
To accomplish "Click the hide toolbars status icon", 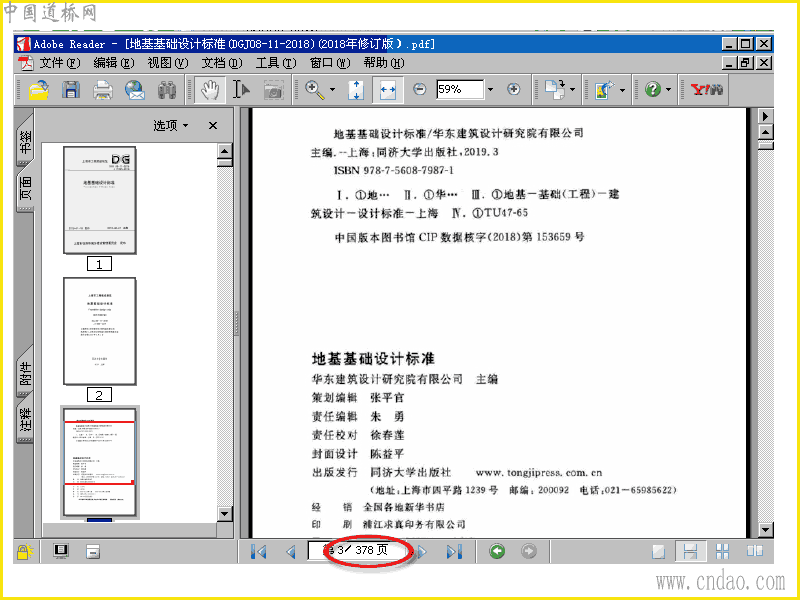I will click(93, 552).
